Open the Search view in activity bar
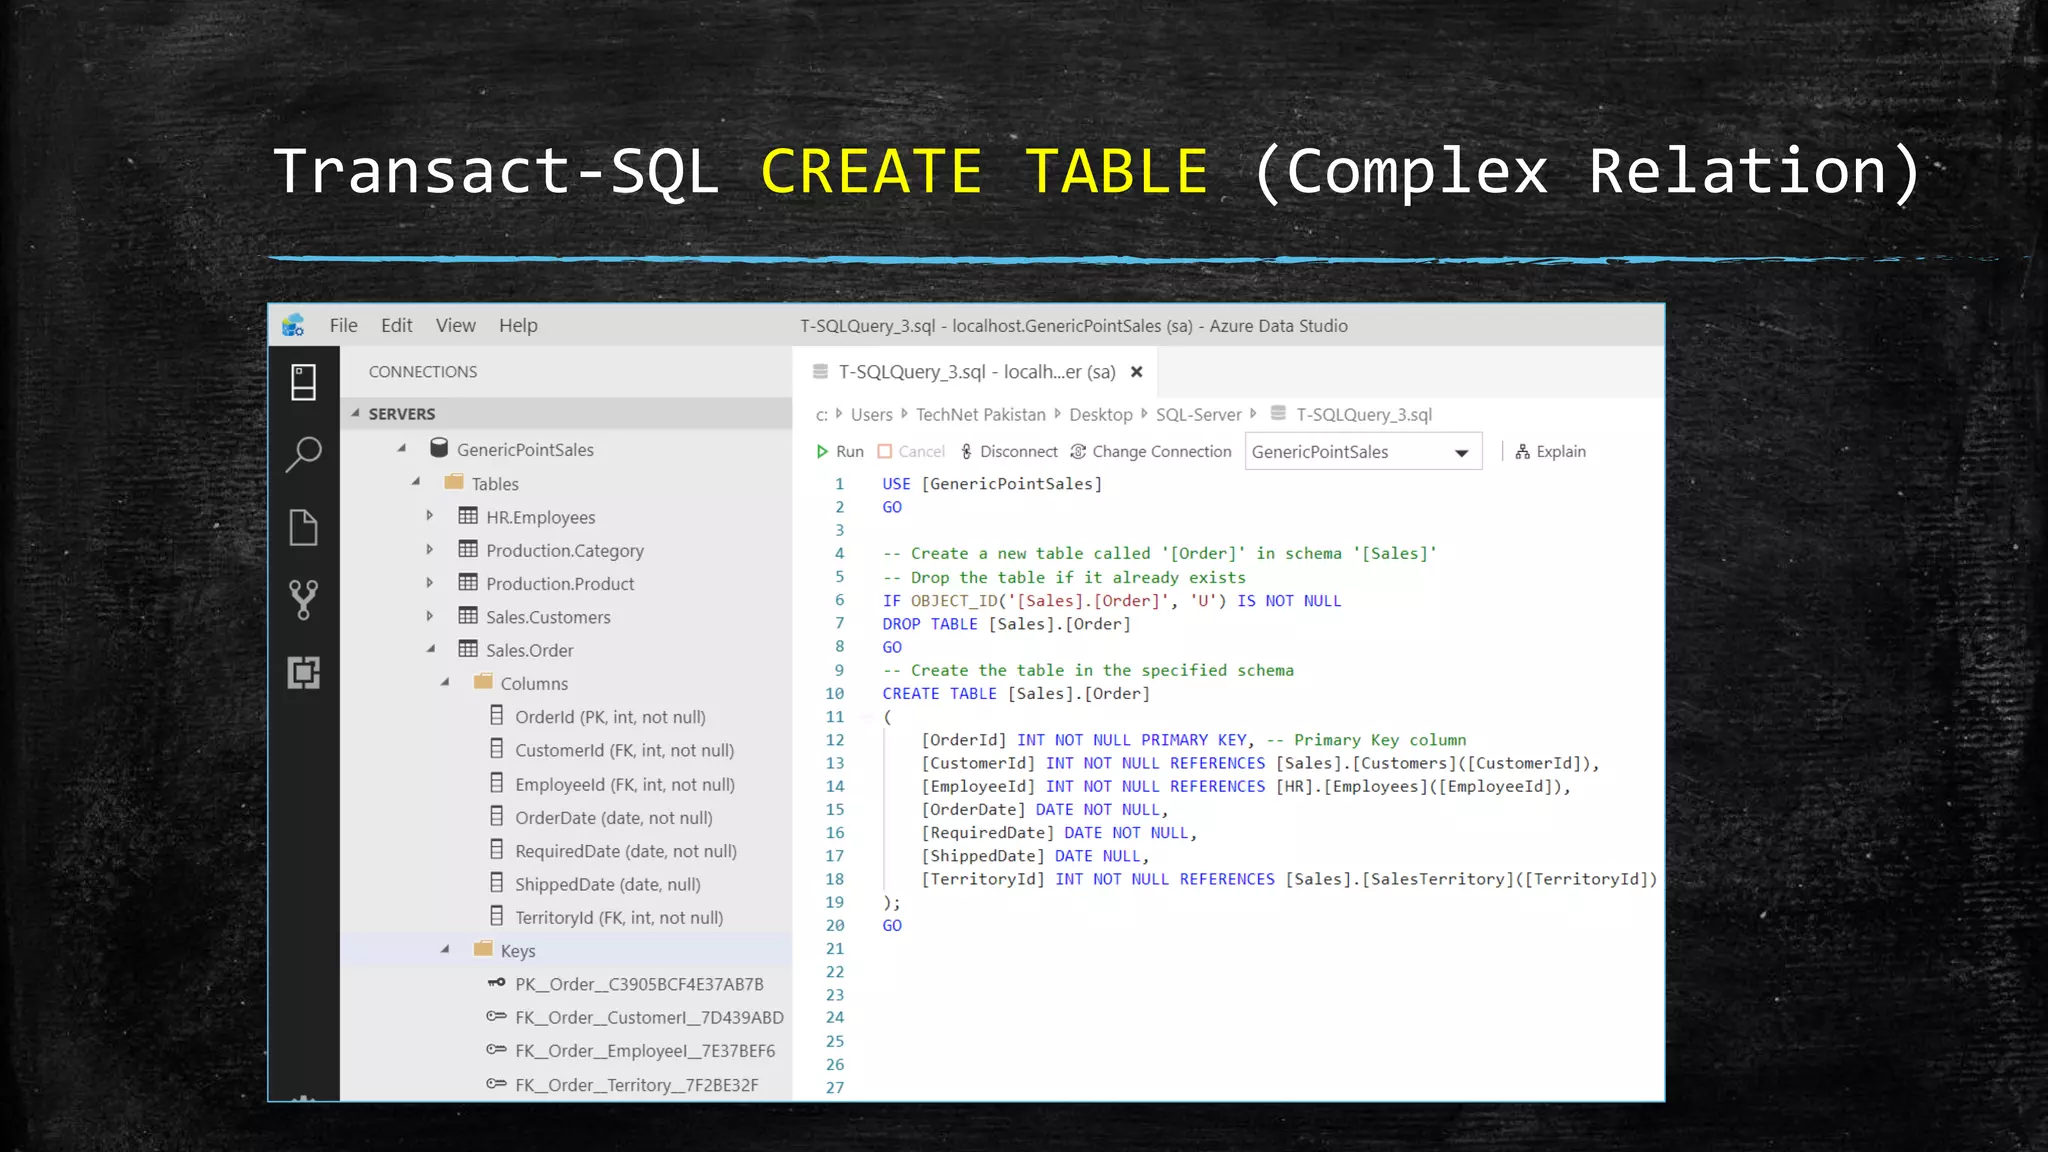This screenshot has width=2048, height=1152. [303, 454]
